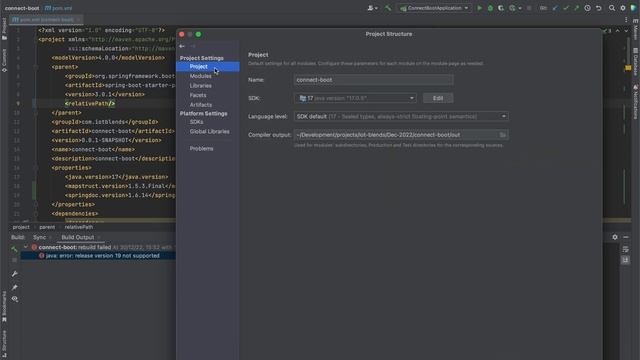Open the Notifications tool window stripe
Viewport: 640px width, 360px height.
pos(636,102)
